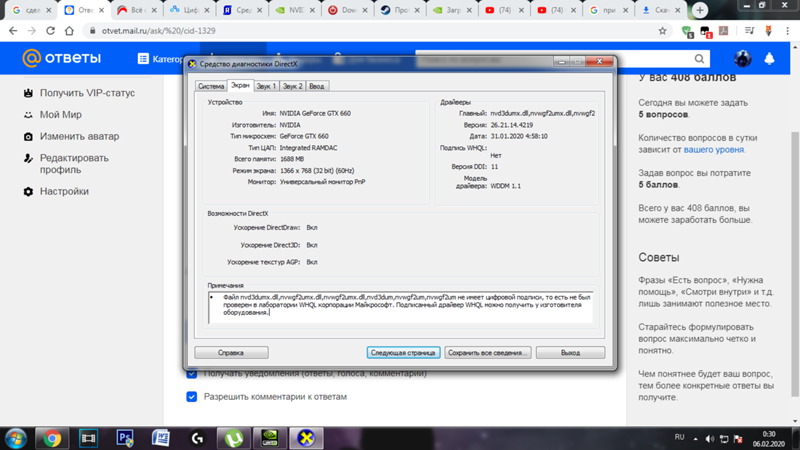Click the fox extension icon
The image size is (800, 450).
[768, 31]
